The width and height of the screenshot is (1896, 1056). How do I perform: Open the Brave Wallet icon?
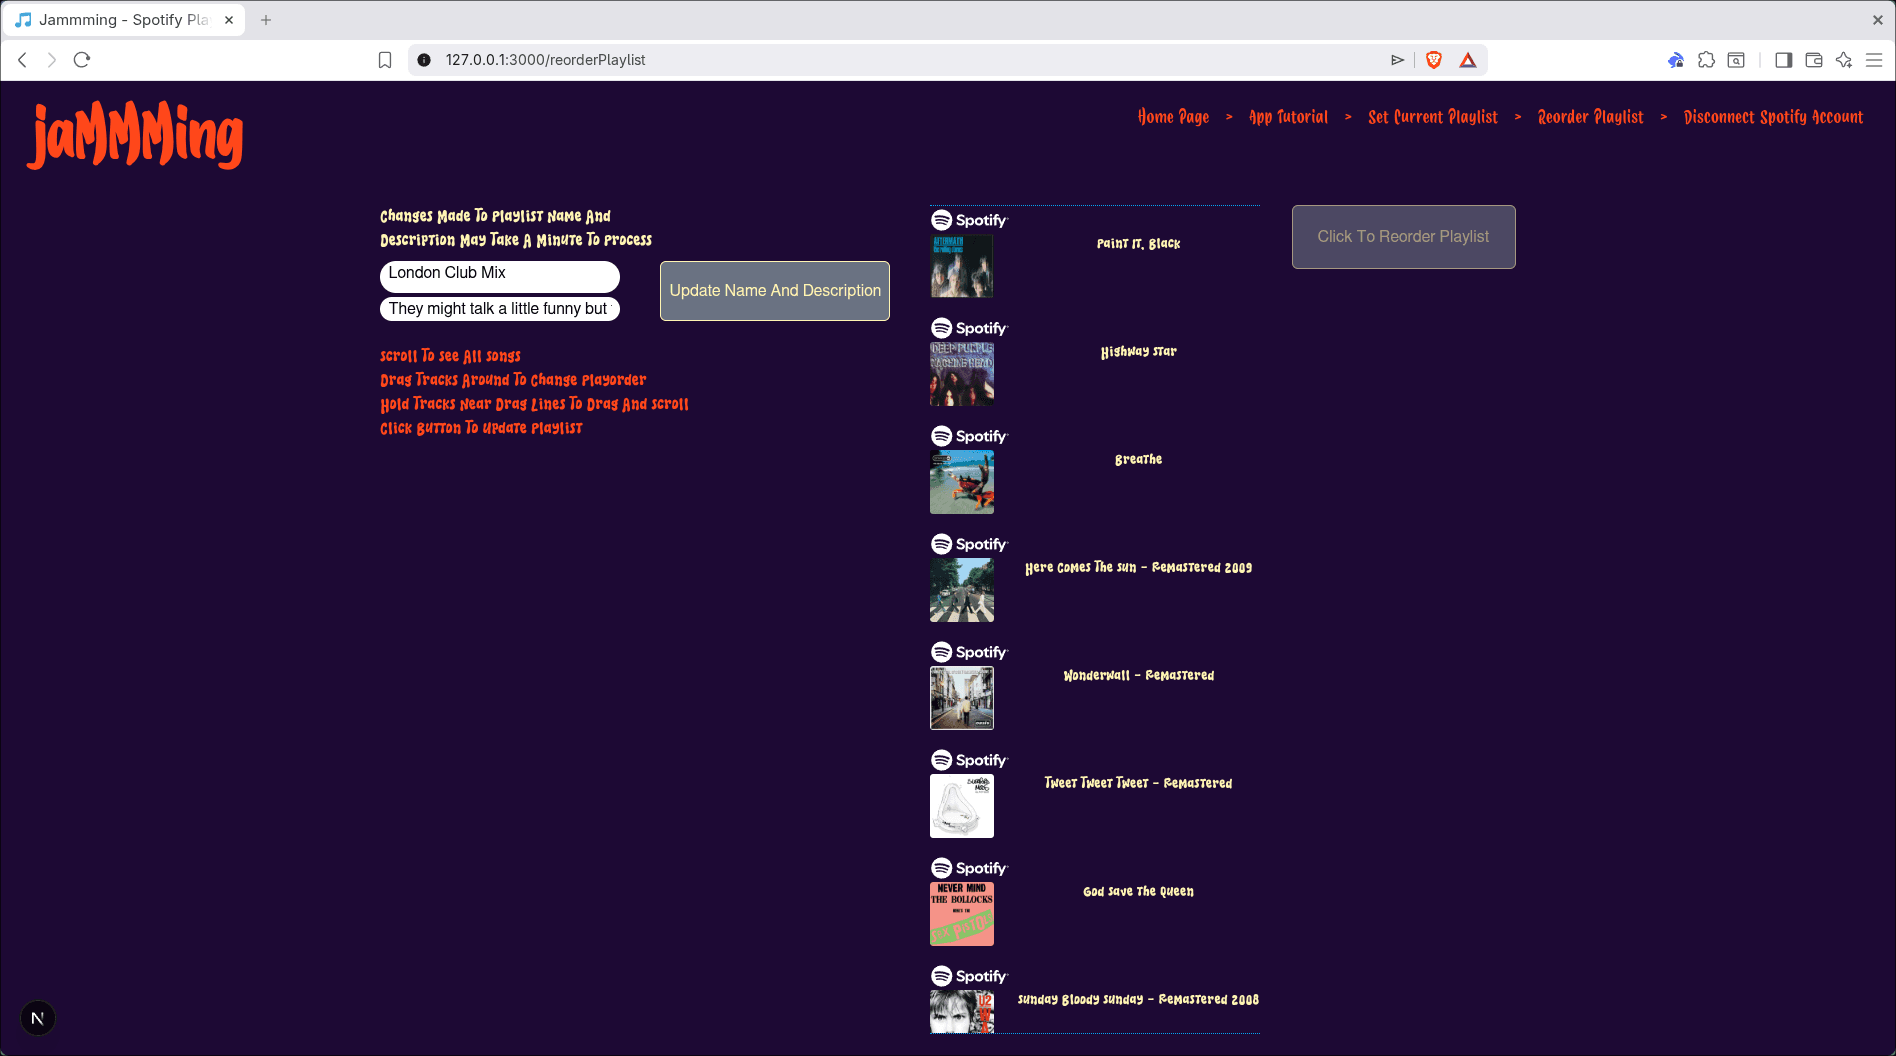pos(1813,60)
